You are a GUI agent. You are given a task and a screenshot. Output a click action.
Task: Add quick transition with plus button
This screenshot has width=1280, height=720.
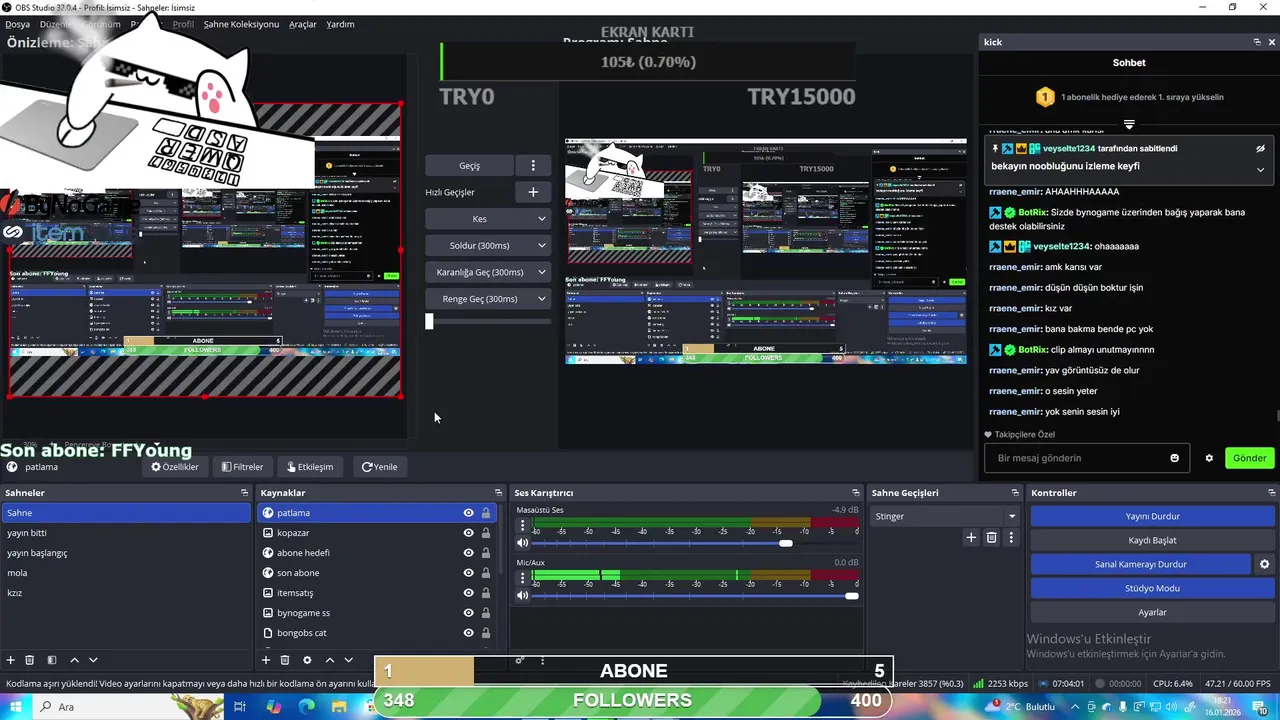[533, 192]
